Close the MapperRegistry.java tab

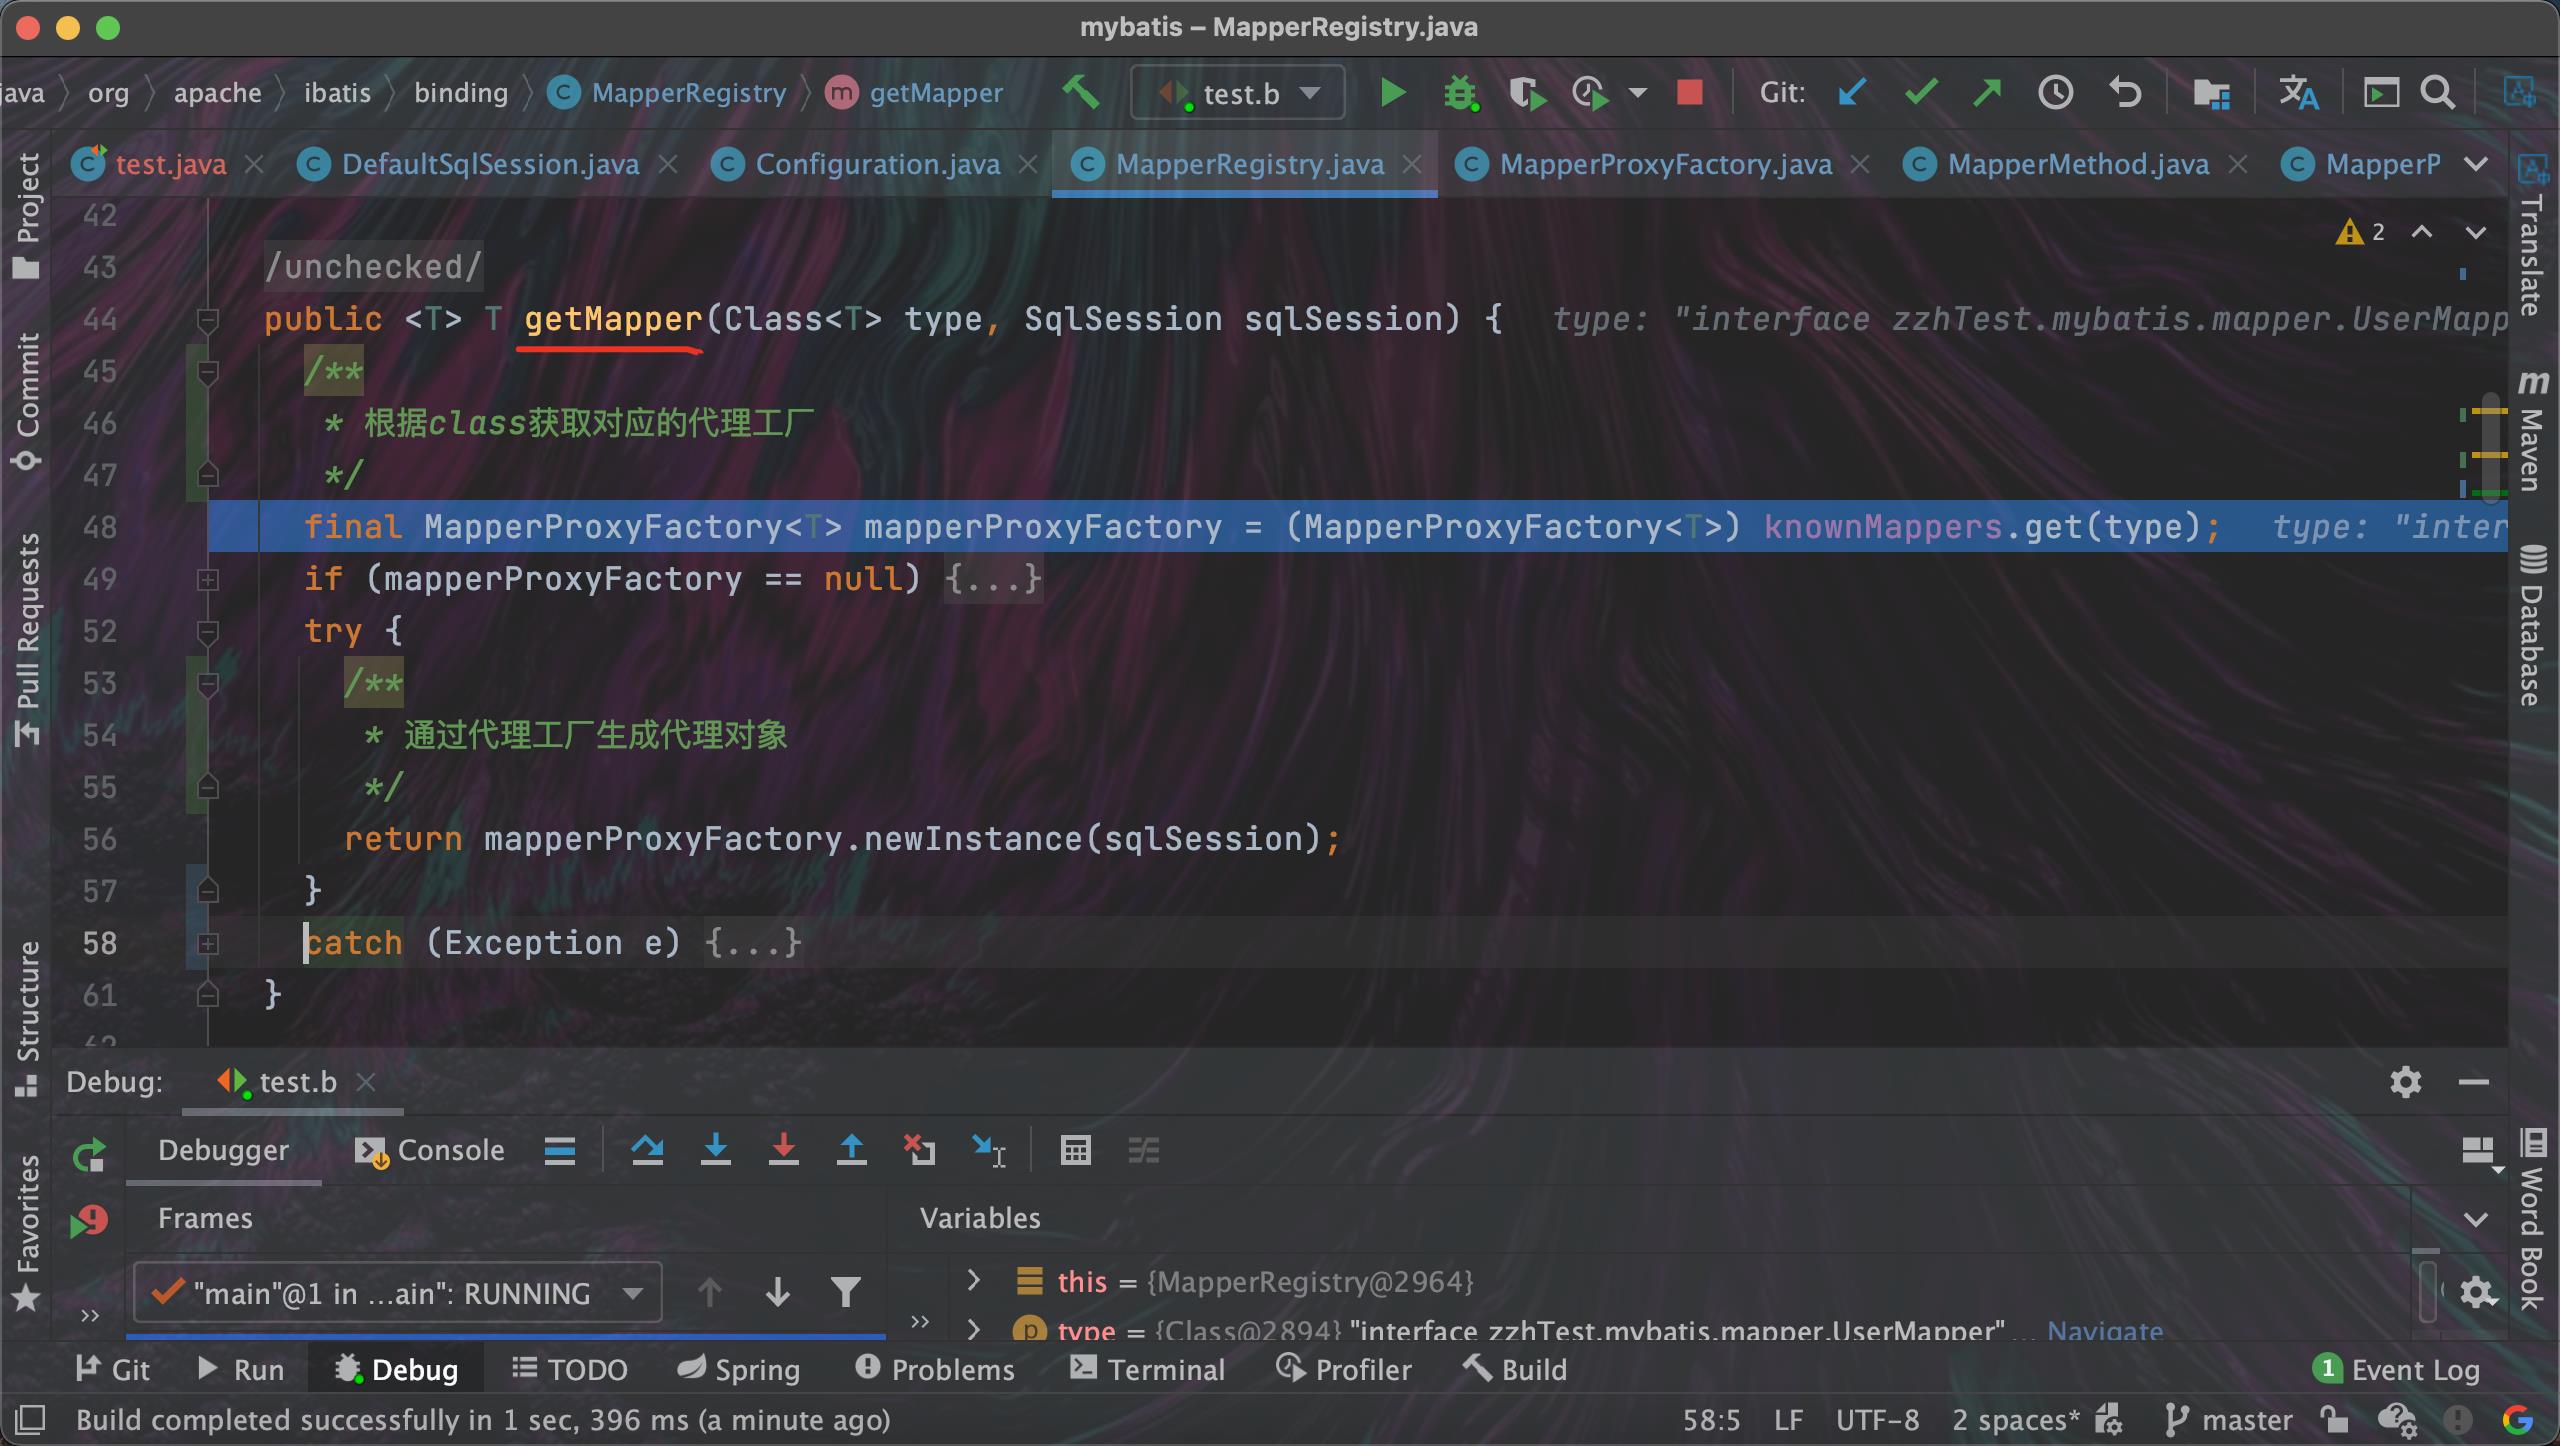[x=1412, y=164]
